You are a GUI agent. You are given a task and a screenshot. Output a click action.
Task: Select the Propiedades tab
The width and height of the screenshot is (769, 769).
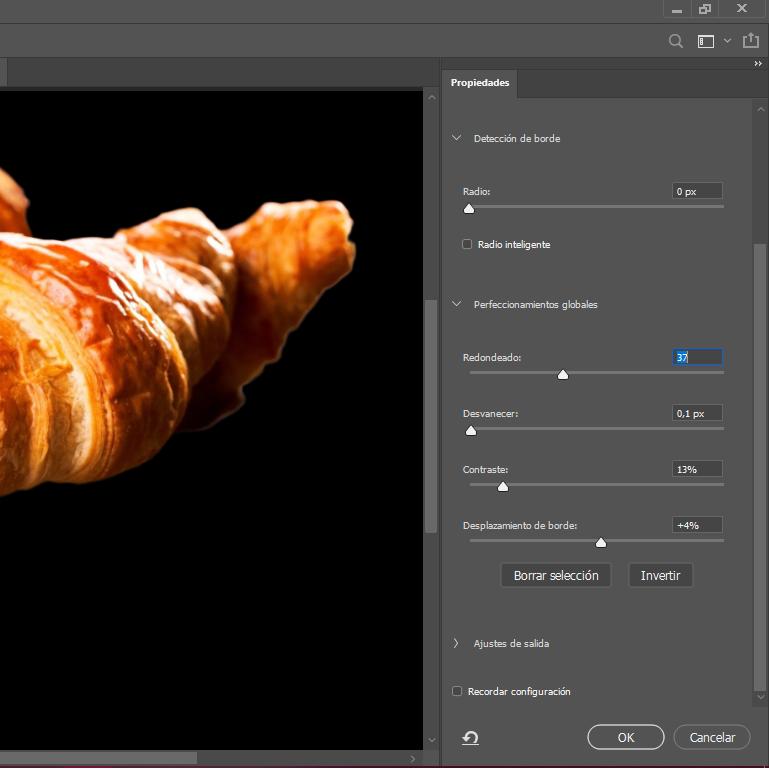[479, 83]
